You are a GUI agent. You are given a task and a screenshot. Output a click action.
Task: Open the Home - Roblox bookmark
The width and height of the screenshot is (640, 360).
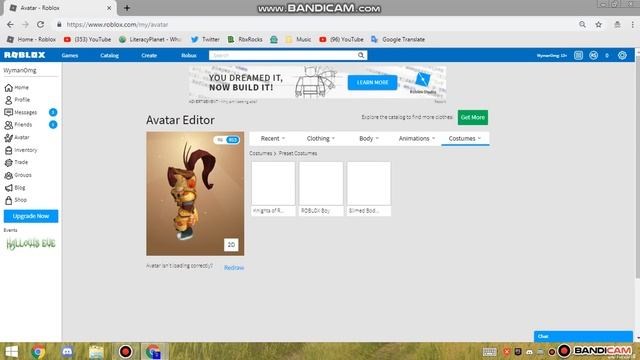click(x=31, y=39)
